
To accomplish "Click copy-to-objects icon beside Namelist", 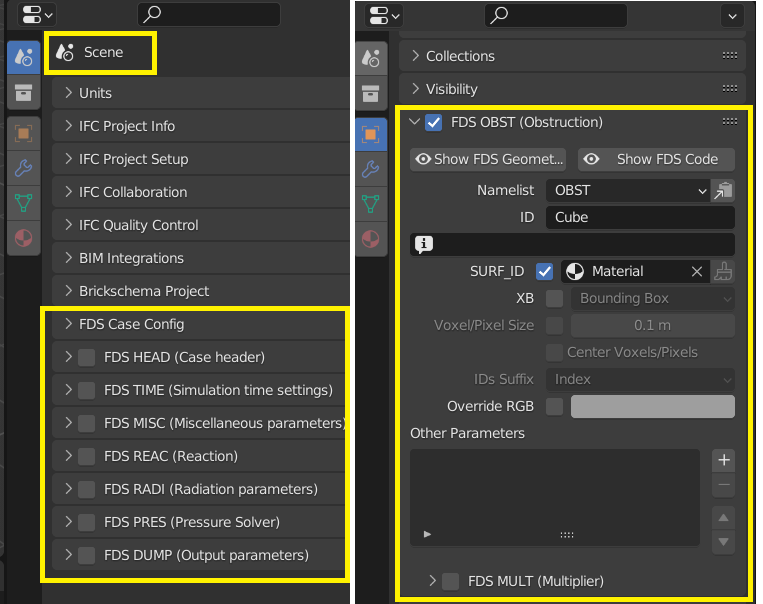I will click(x=723, y=190).
